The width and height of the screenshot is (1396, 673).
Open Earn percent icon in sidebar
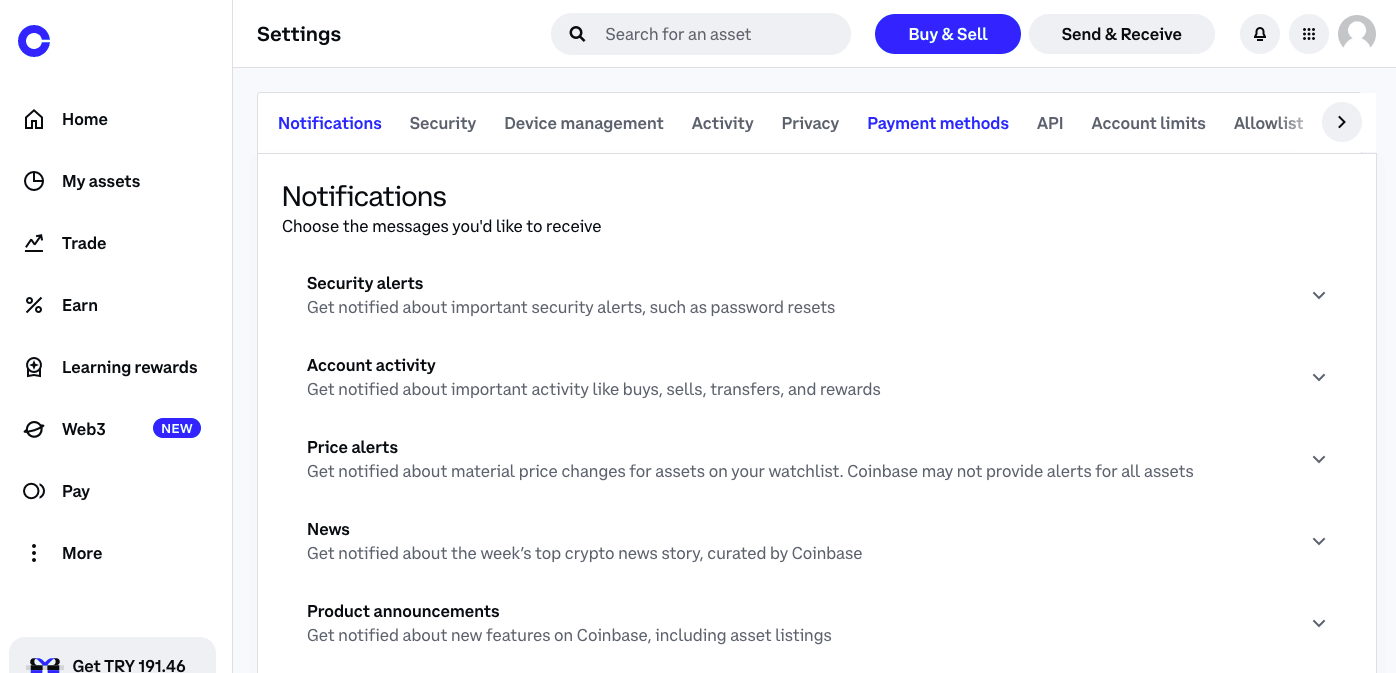click(x=34, y=305)
